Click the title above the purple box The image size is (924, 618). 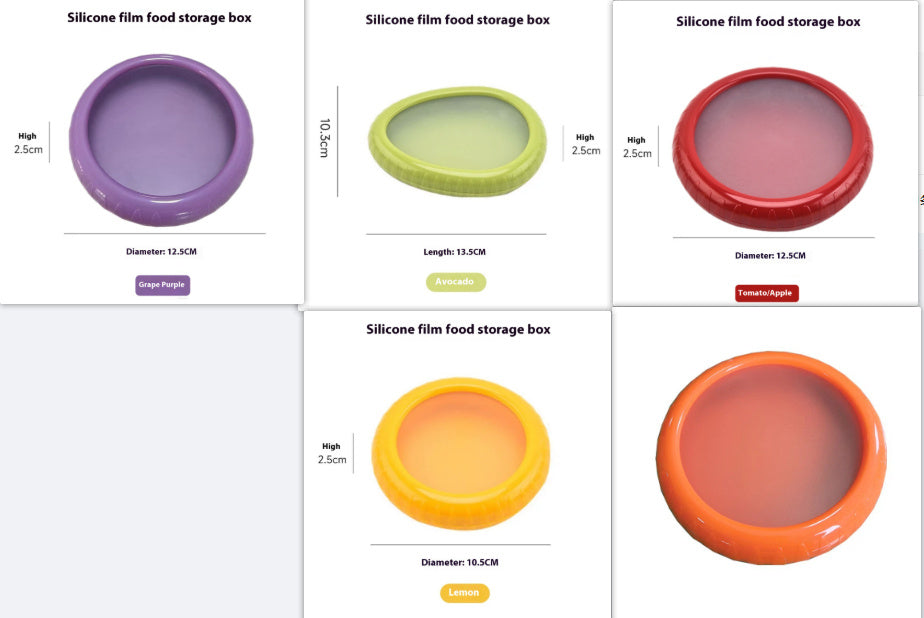(x=159, y=18)
